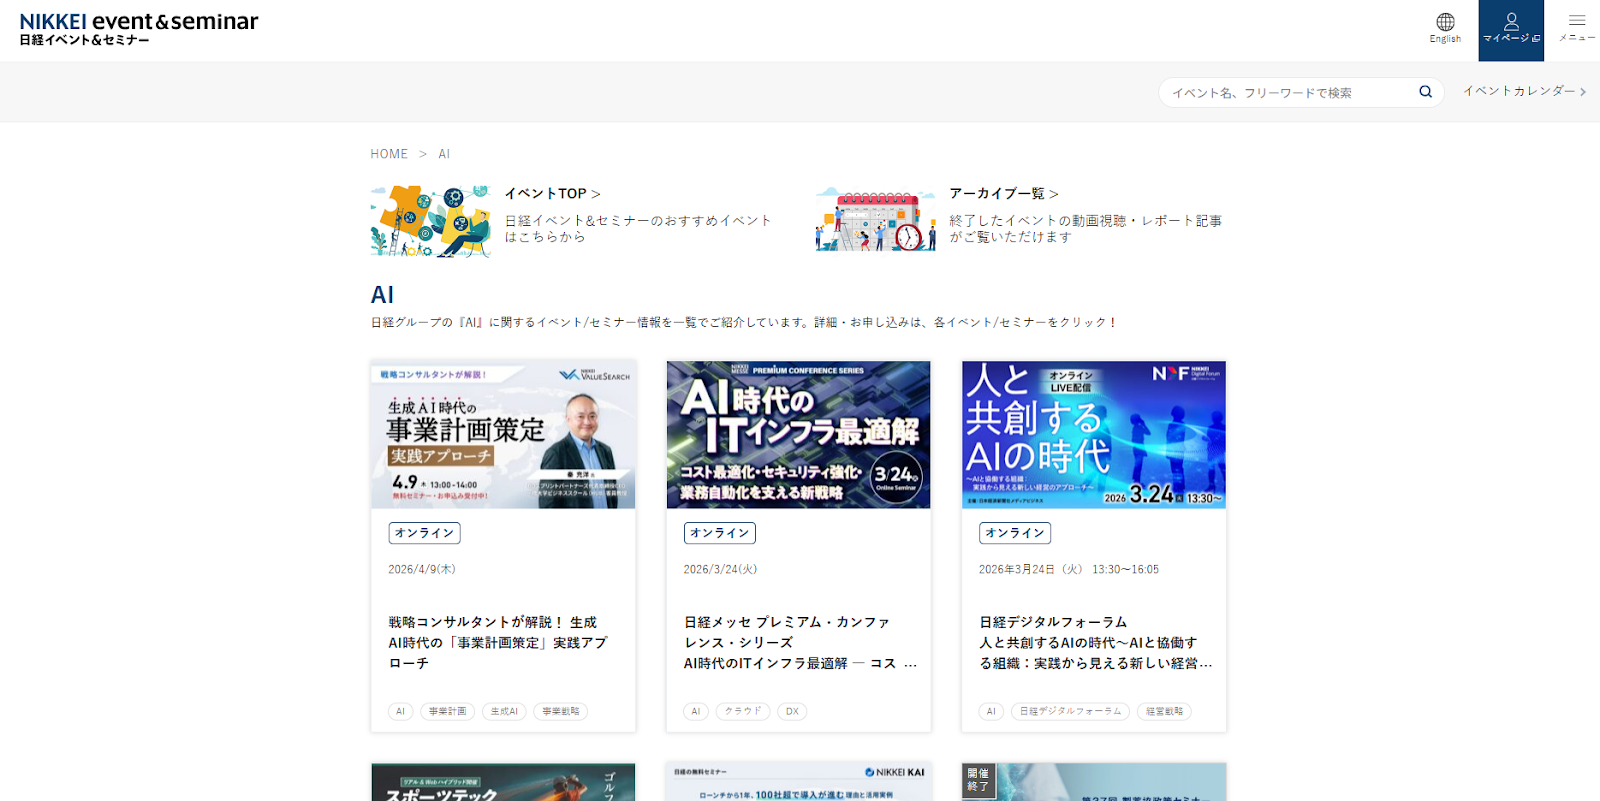Viewport: 1600px width, 801px height.
Task: Click the magnifier search icon
Action: point(1425,92)
